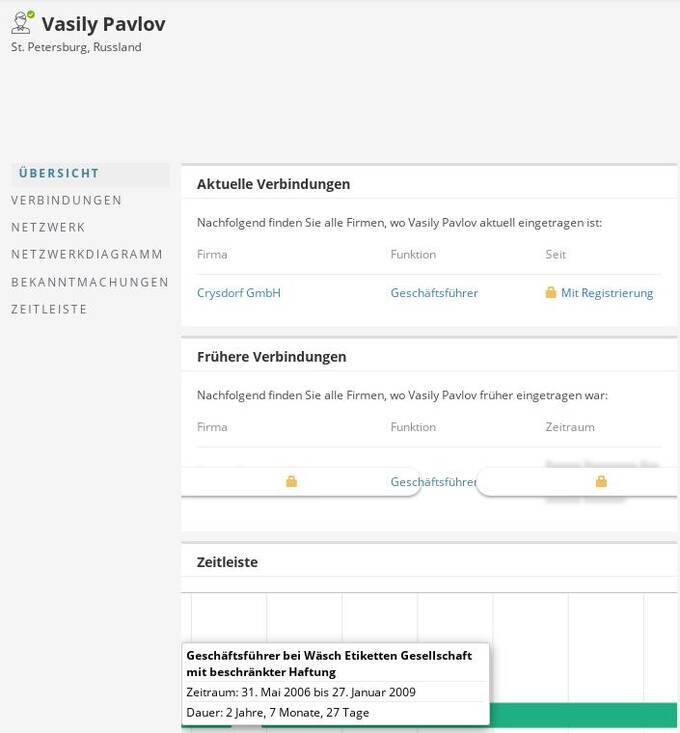This screenshot has width=680, height=733.
Task: Click the Aktuelle Verbindungen section heading
Action: point(273,184)
